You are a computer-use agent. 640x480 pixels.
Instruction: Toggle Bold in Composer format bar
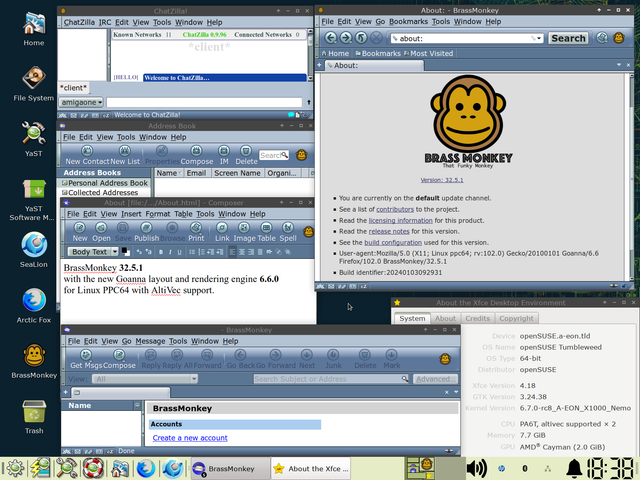[x=161, y=252]
